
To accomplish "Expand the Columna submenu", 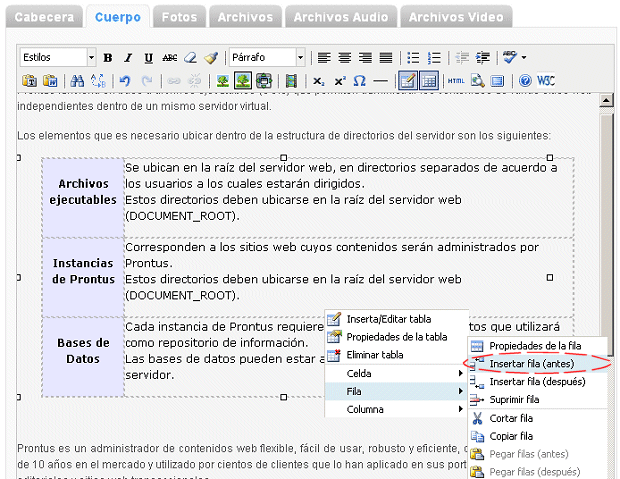I will pos(395,409).
